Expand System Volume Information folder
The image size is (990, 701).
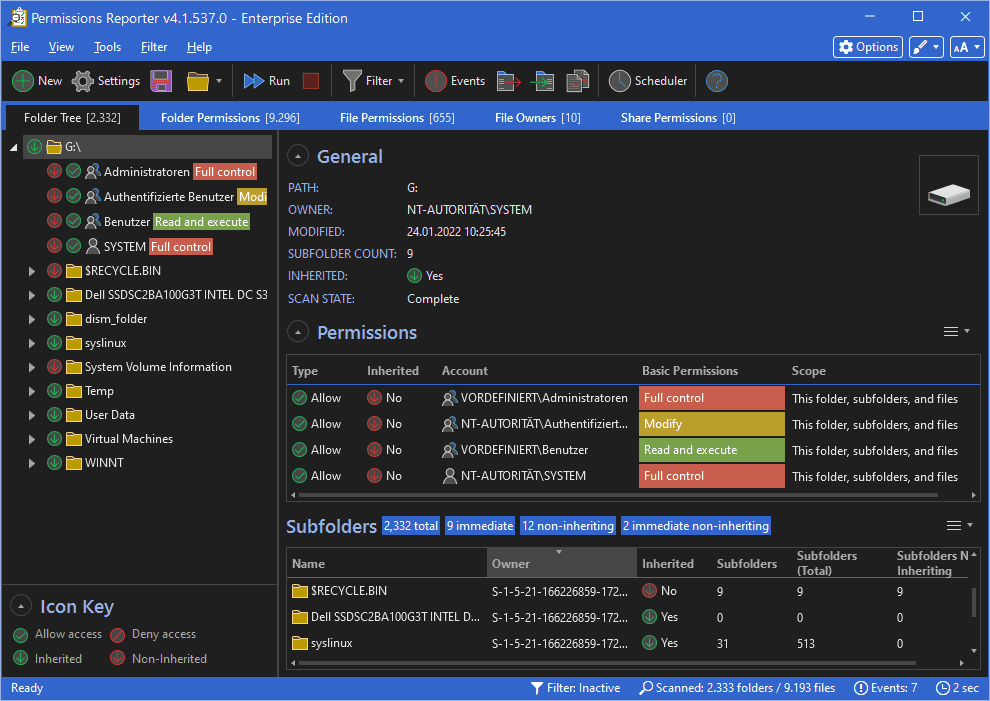tap(32, 367)
